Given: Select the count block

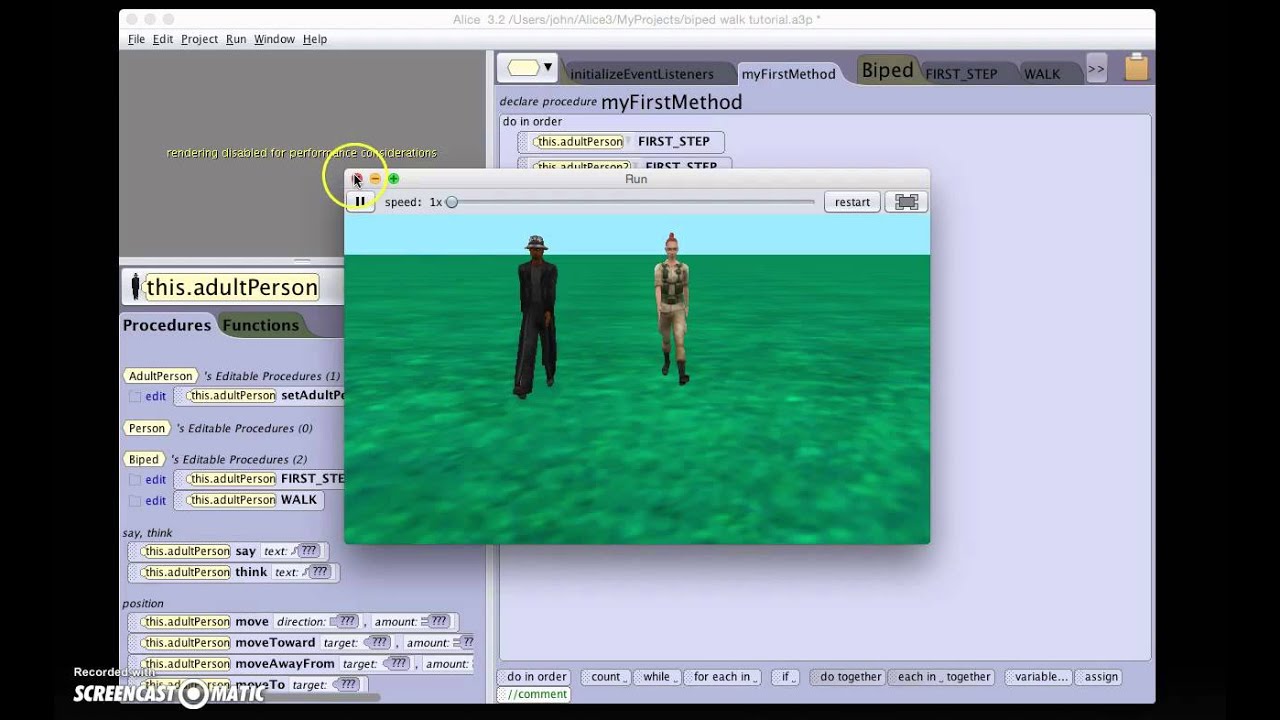Looking at the screenshot, I should pyautogui.click(x=607, y=677).
